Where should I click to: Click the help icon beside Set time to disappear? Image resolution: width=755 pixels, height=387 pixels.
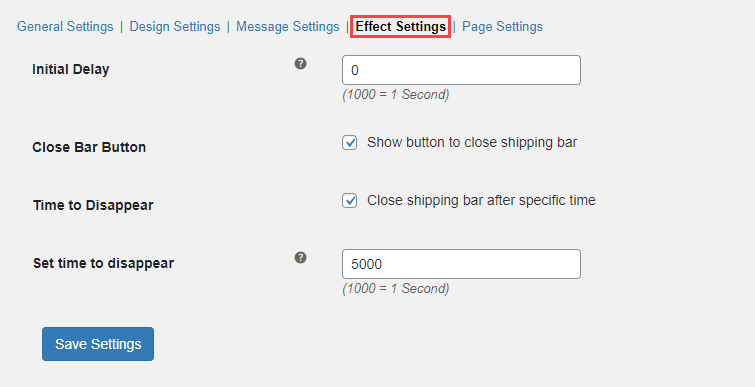(300, 258)
